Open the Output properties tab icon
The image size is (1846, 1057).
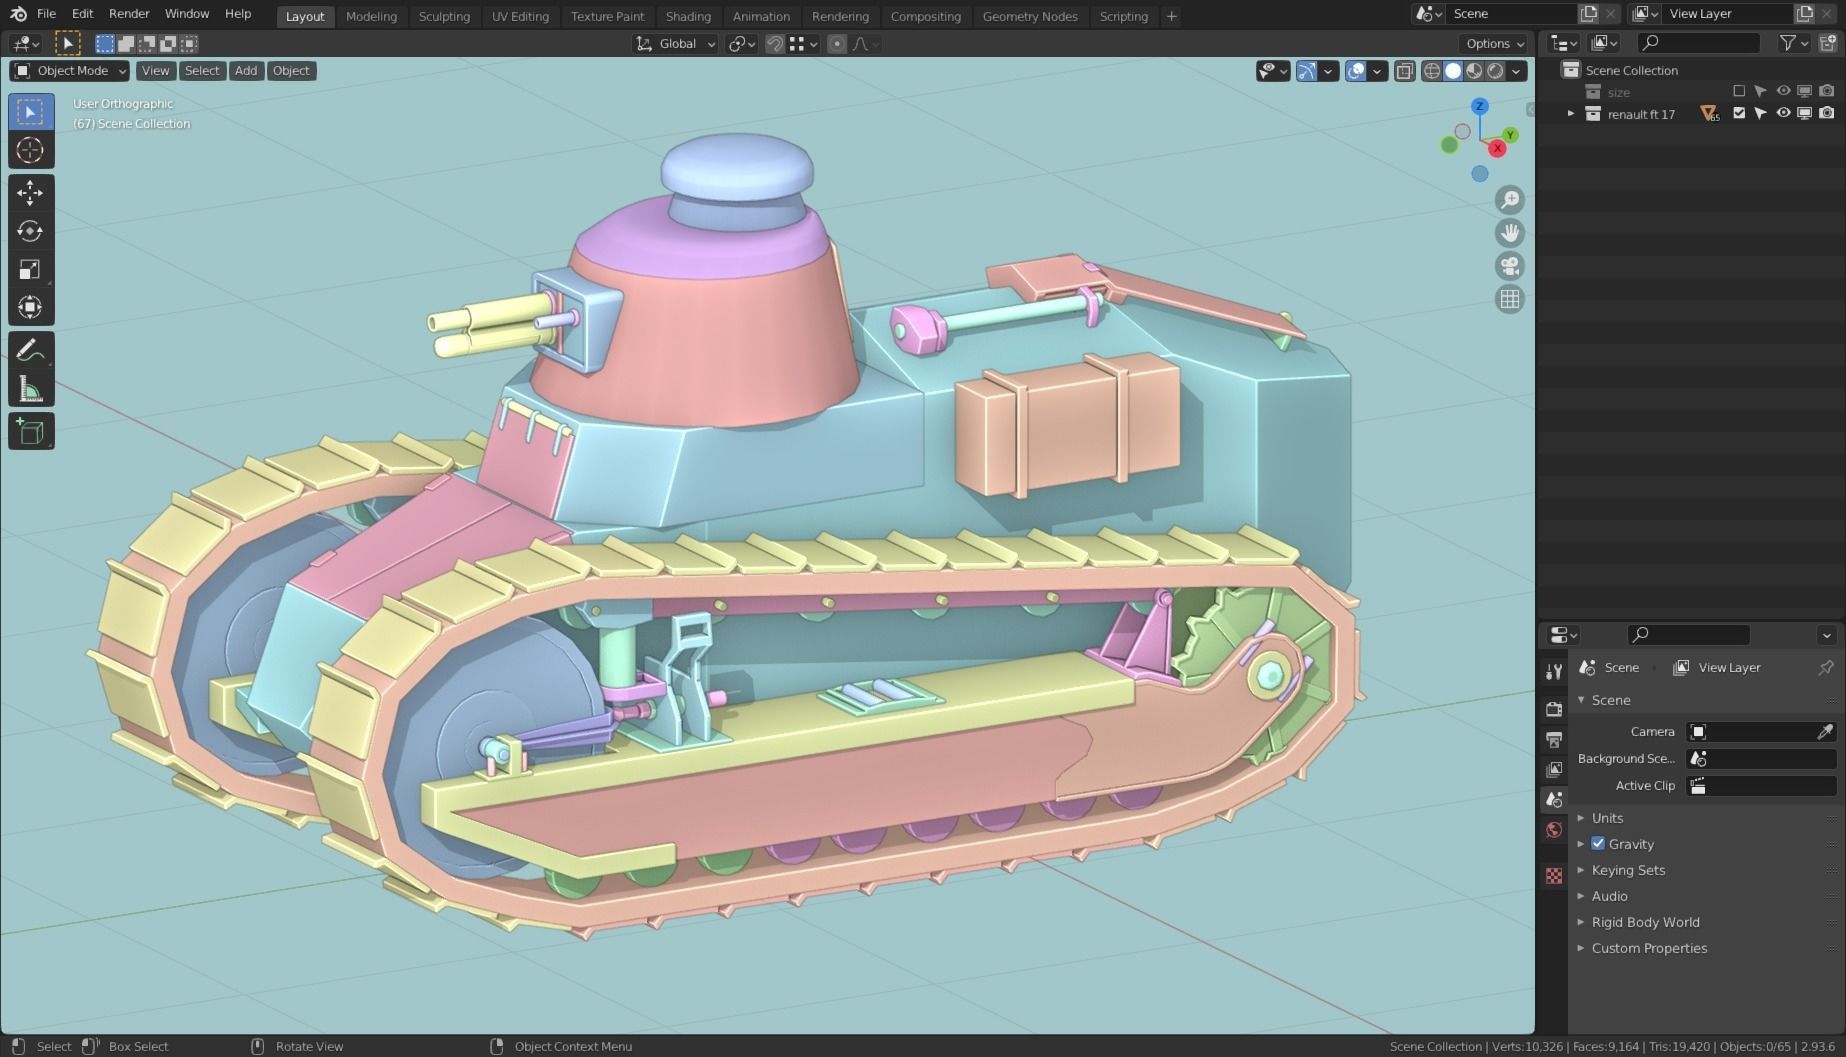[1554, 740]
